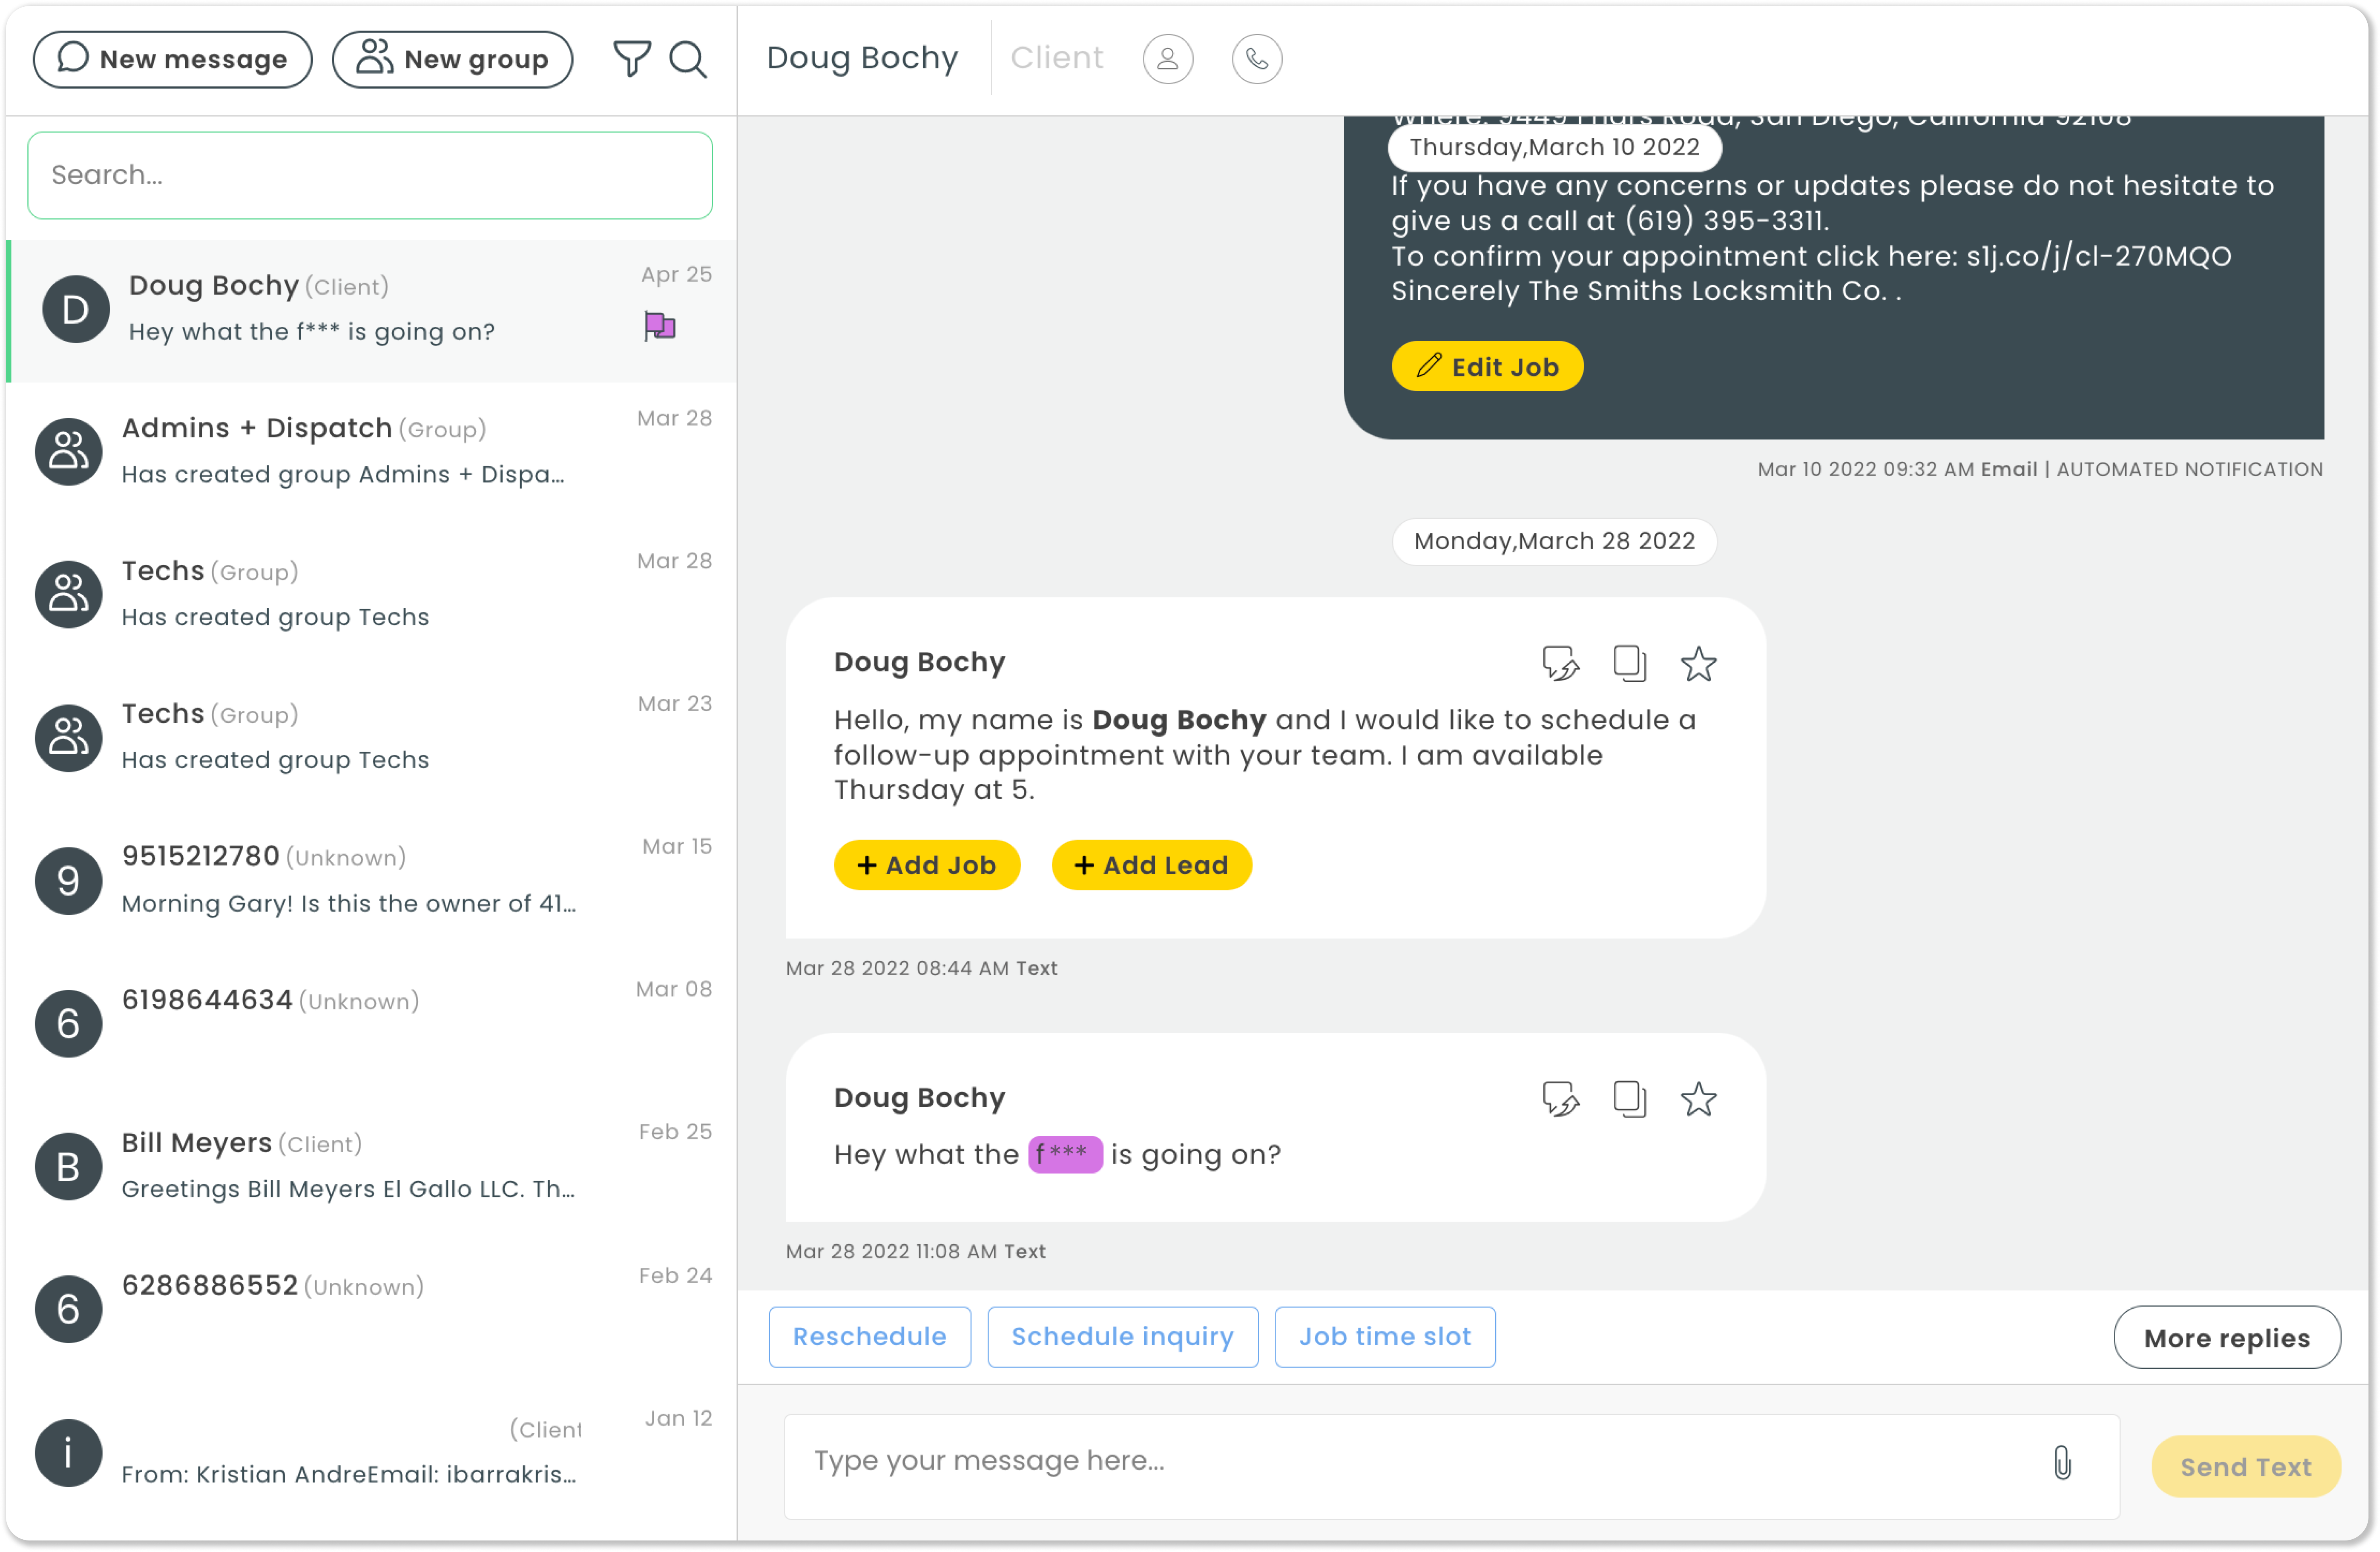Viewport: 2380px width, 1552px height.
Task: Copy the follow-up appointment message
Action: [1629, 663]
